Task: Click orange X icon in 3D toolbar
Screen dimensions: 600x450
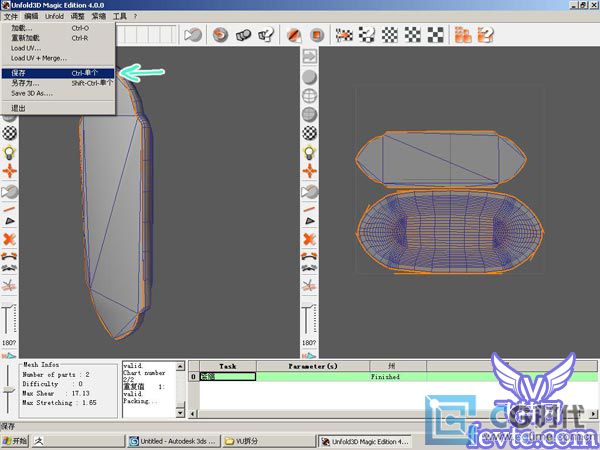Action: [10, 239]
